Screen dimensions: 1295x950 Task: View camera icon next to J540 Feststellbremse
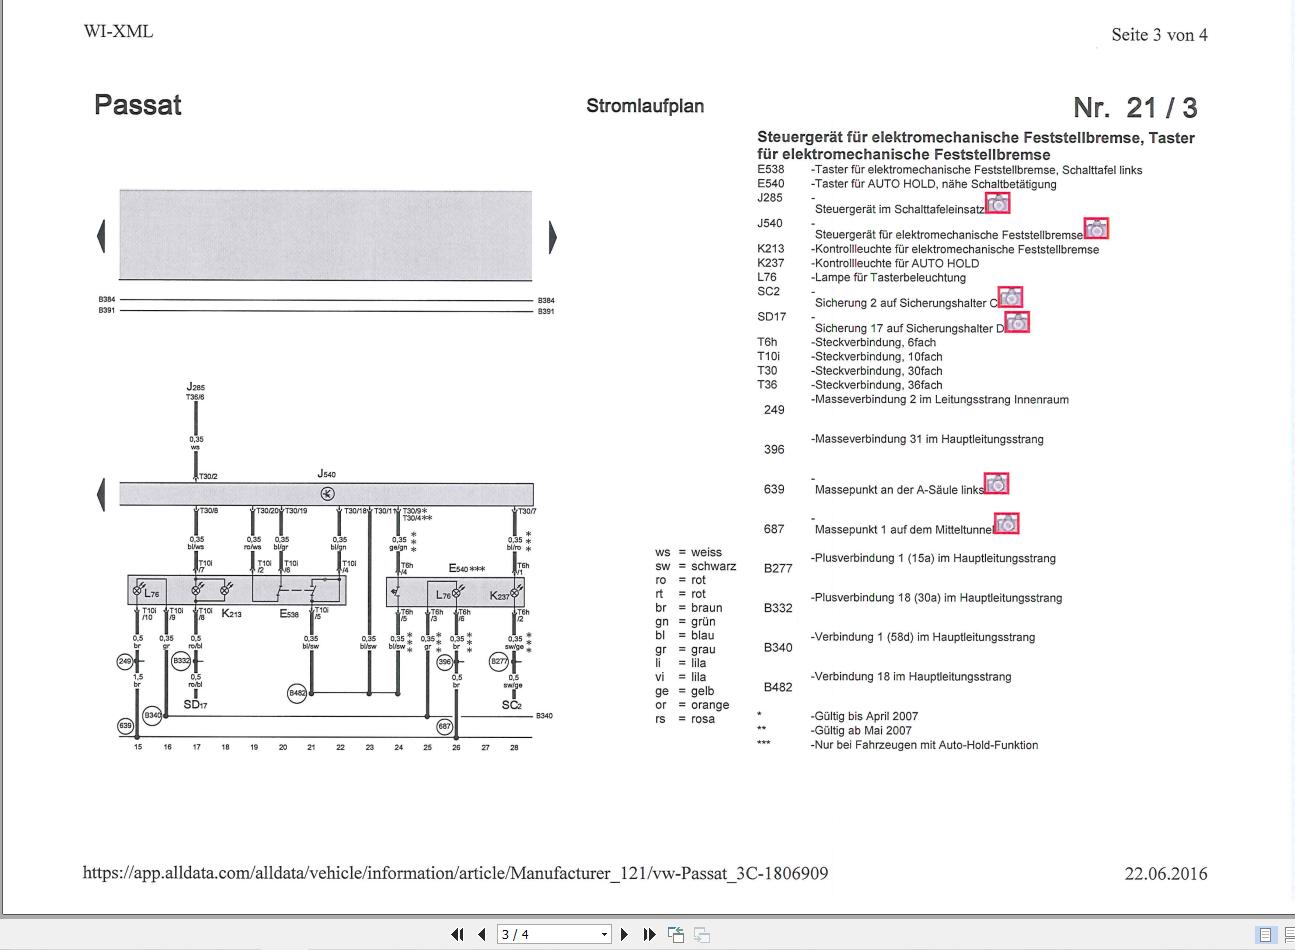coord(1096,228)
